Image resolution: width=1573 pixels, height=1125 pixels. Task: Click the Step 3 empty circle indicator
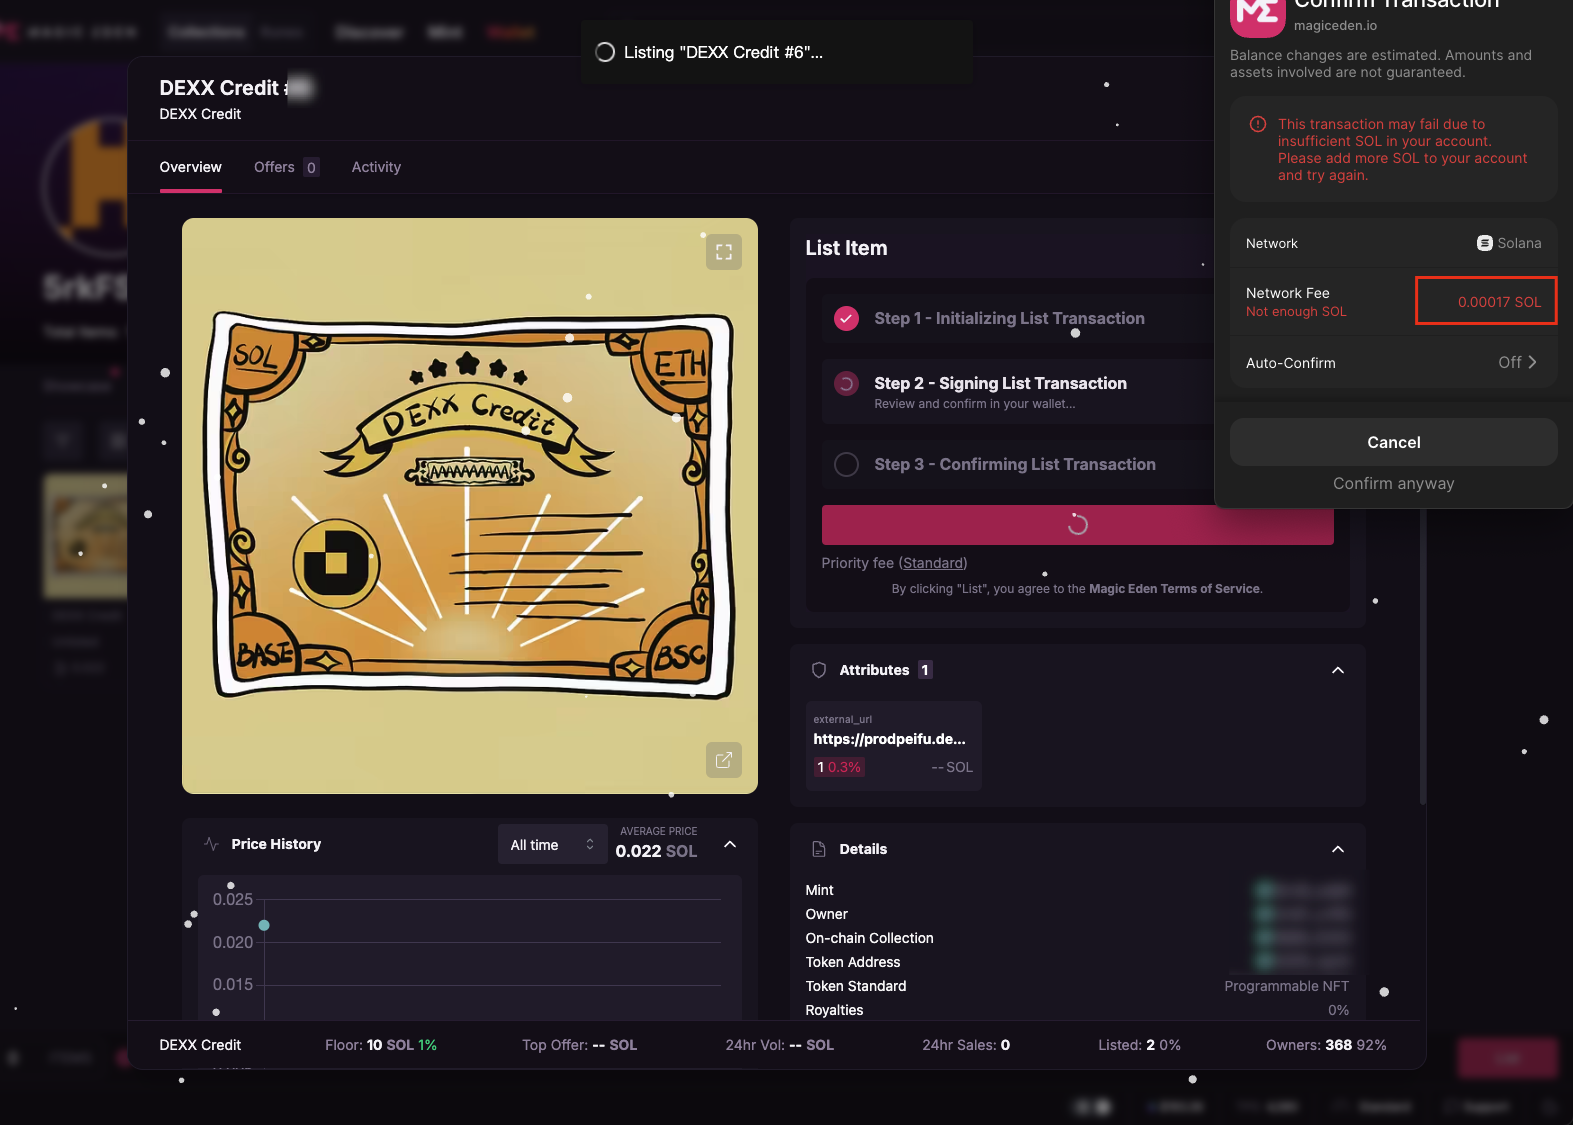(846, 464)
